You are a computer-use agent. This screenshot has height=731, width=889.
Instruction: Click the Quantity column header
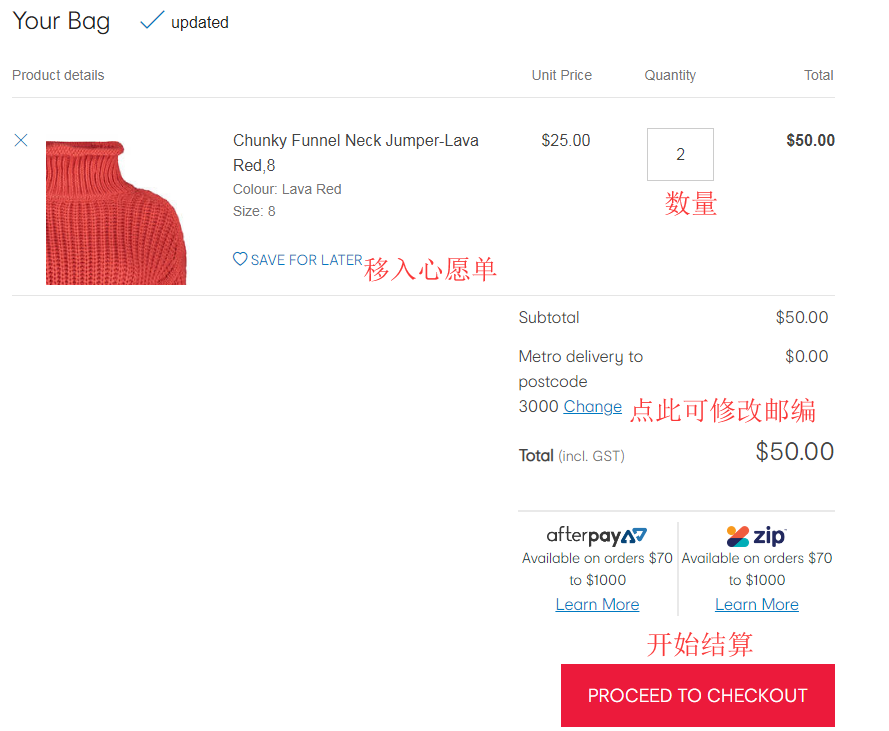coord(670,75)
